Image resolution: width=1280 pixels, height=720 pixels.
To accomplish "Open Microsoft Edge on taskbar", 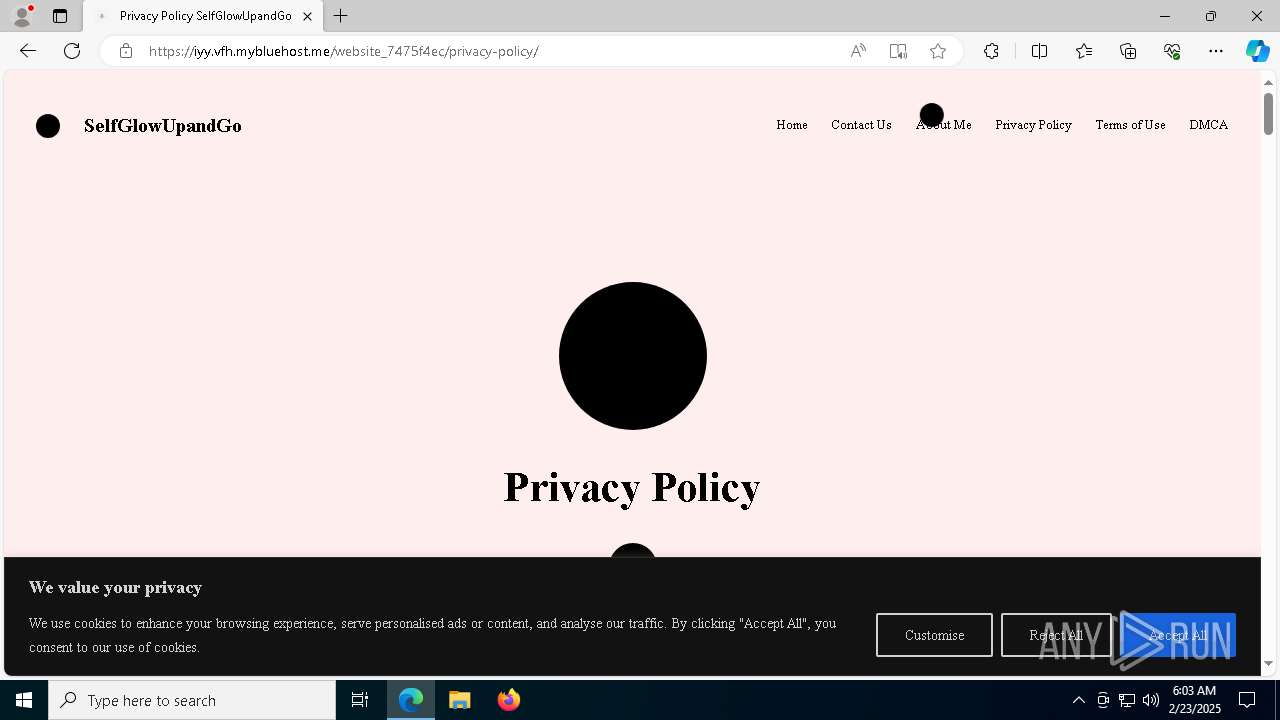I will [x=411, y=700].
